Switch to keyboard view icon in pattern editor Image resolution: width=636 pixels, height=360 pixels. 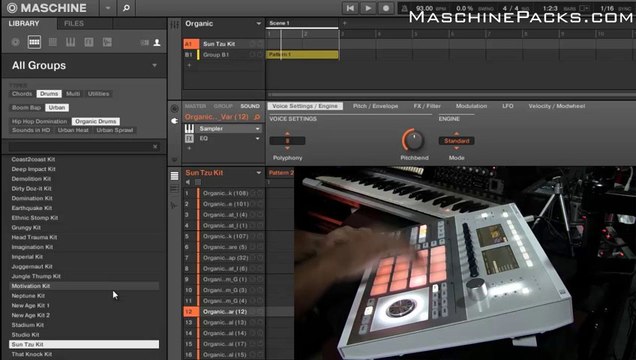coord(174,189)
